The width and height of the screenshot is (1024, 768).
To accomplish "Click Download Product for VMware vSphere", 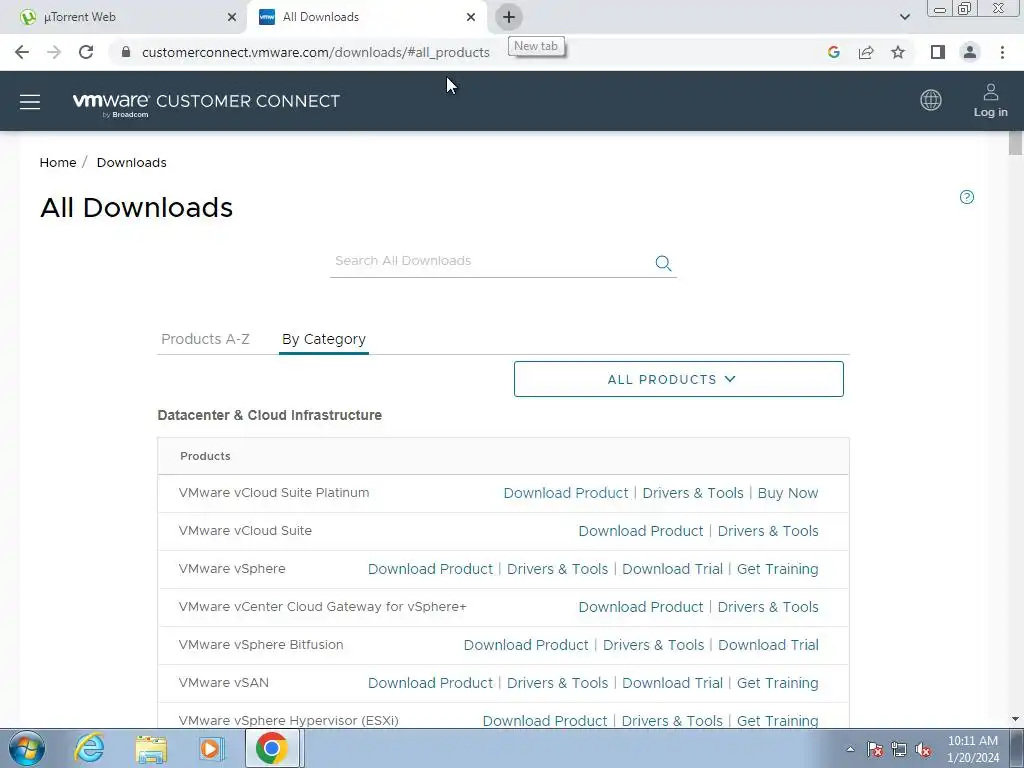I will point(430,569).
